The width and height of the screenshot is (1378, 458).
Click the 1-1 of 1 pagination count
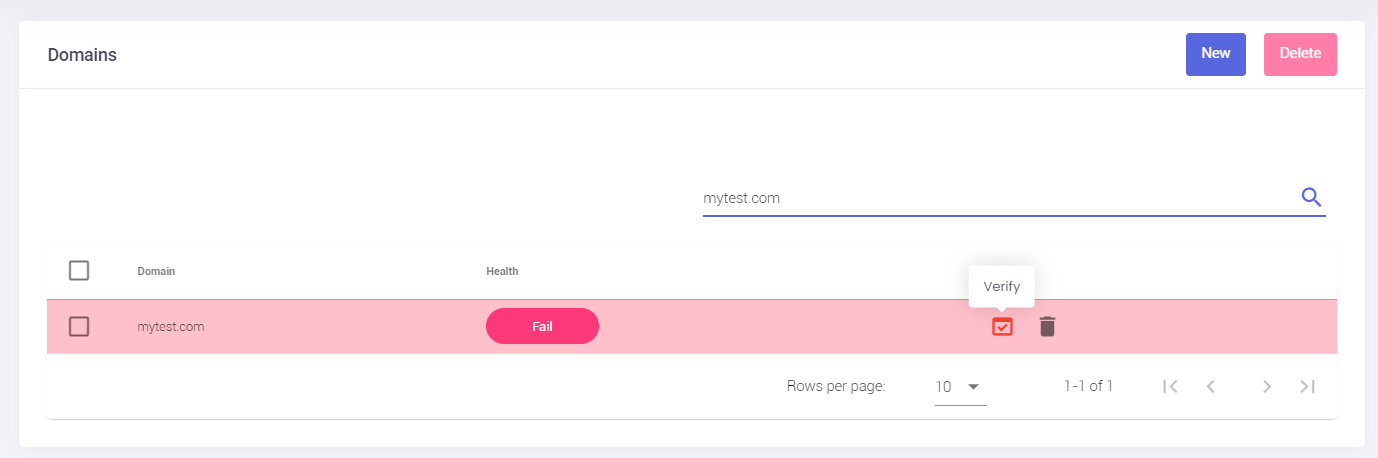pyautogui.click(x=1089, y=386)
